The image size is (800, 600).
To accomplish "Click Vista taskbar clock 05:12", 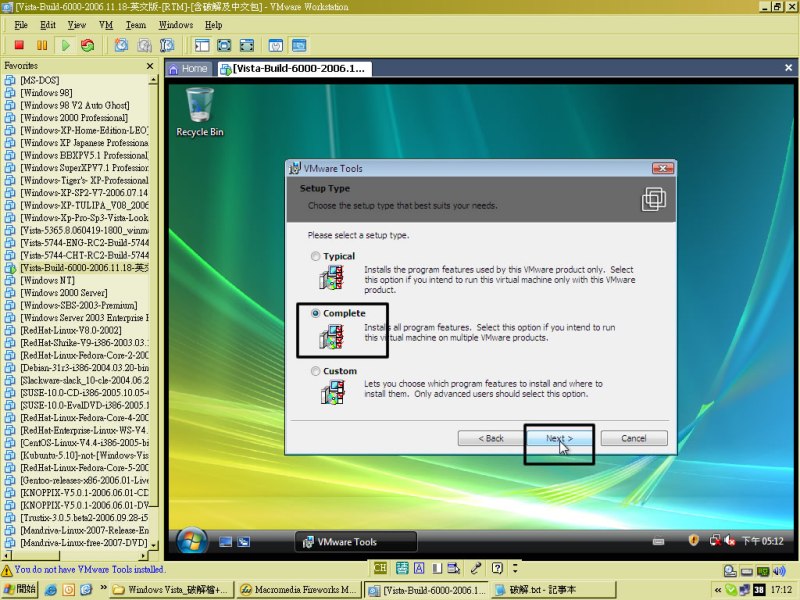I will pyautogui.click(x=762, y=541).
